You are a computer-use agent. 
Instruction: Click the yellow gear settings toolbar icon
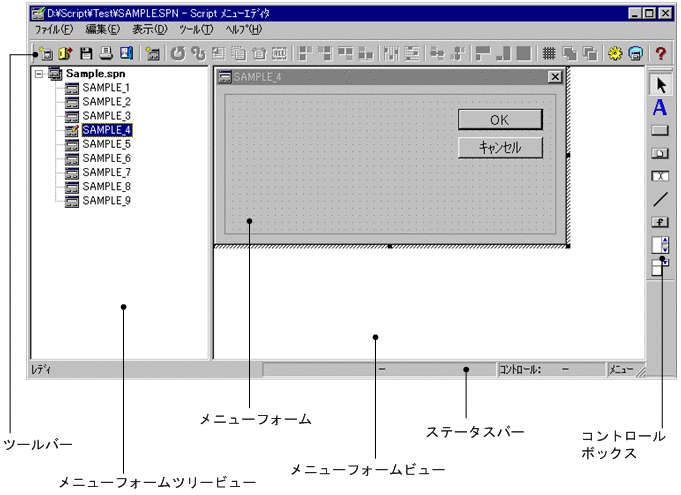pos(615,53)
